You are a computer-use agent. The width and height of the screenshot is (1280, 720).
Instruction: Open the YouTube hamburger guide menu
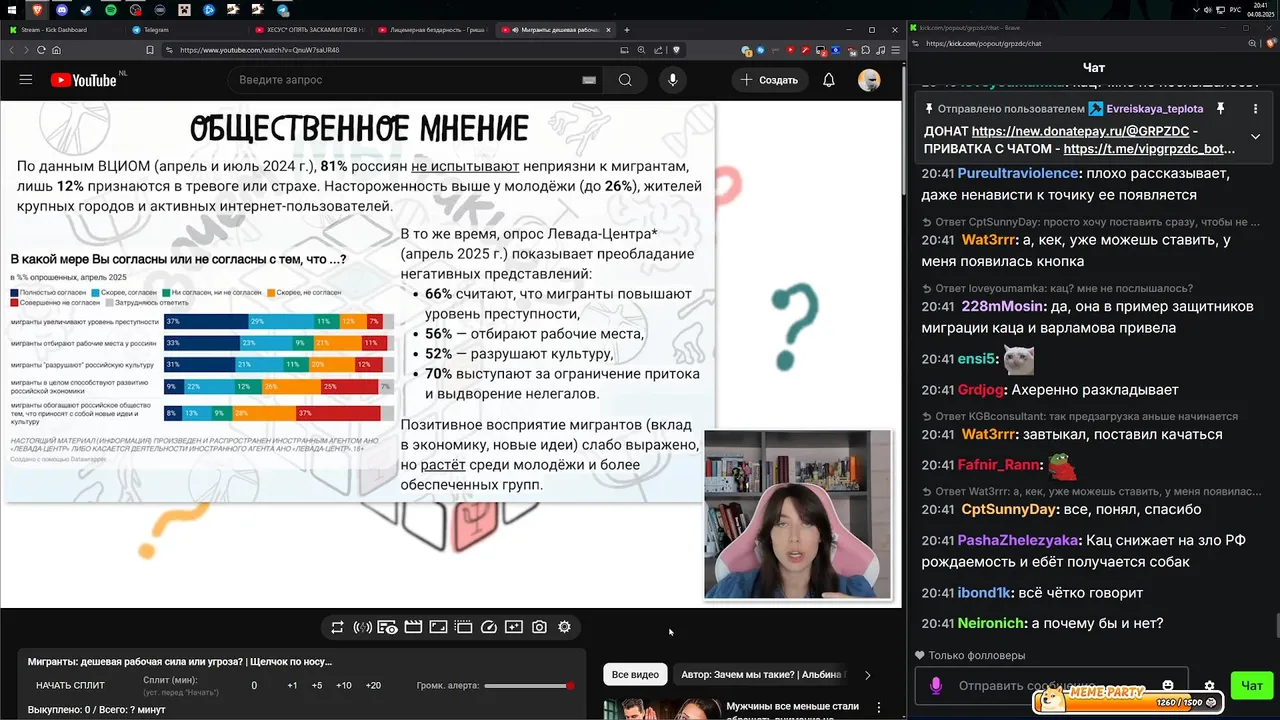[x=26, y=80]
